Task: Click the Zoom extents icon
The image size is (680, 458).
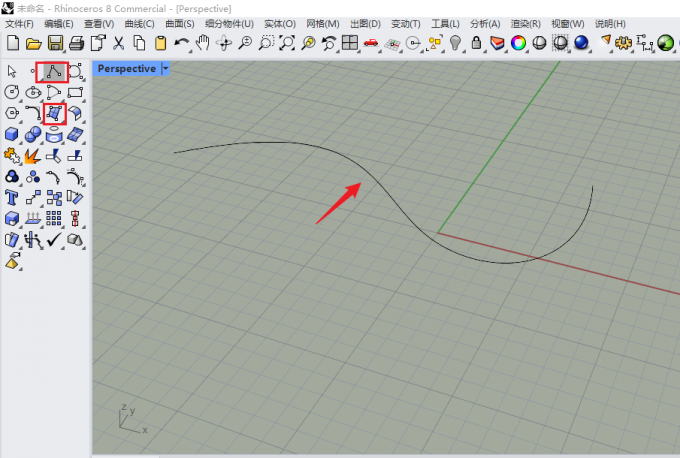Action: [287, 43]
